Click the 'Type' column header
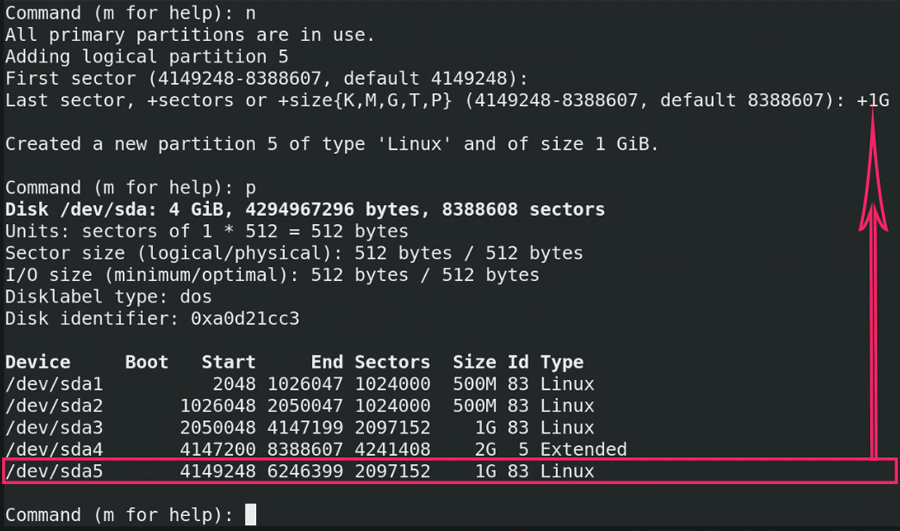This screenshot has height=531, width=900. click(x=561, y=362)
